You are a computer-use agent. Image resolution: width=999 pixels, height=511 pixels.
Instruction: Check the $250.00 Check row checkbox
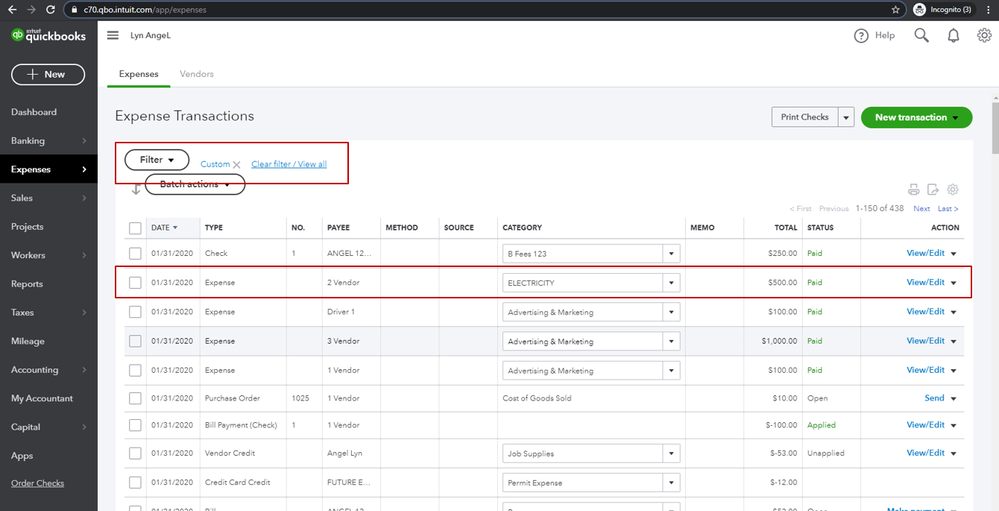point(135,254)
